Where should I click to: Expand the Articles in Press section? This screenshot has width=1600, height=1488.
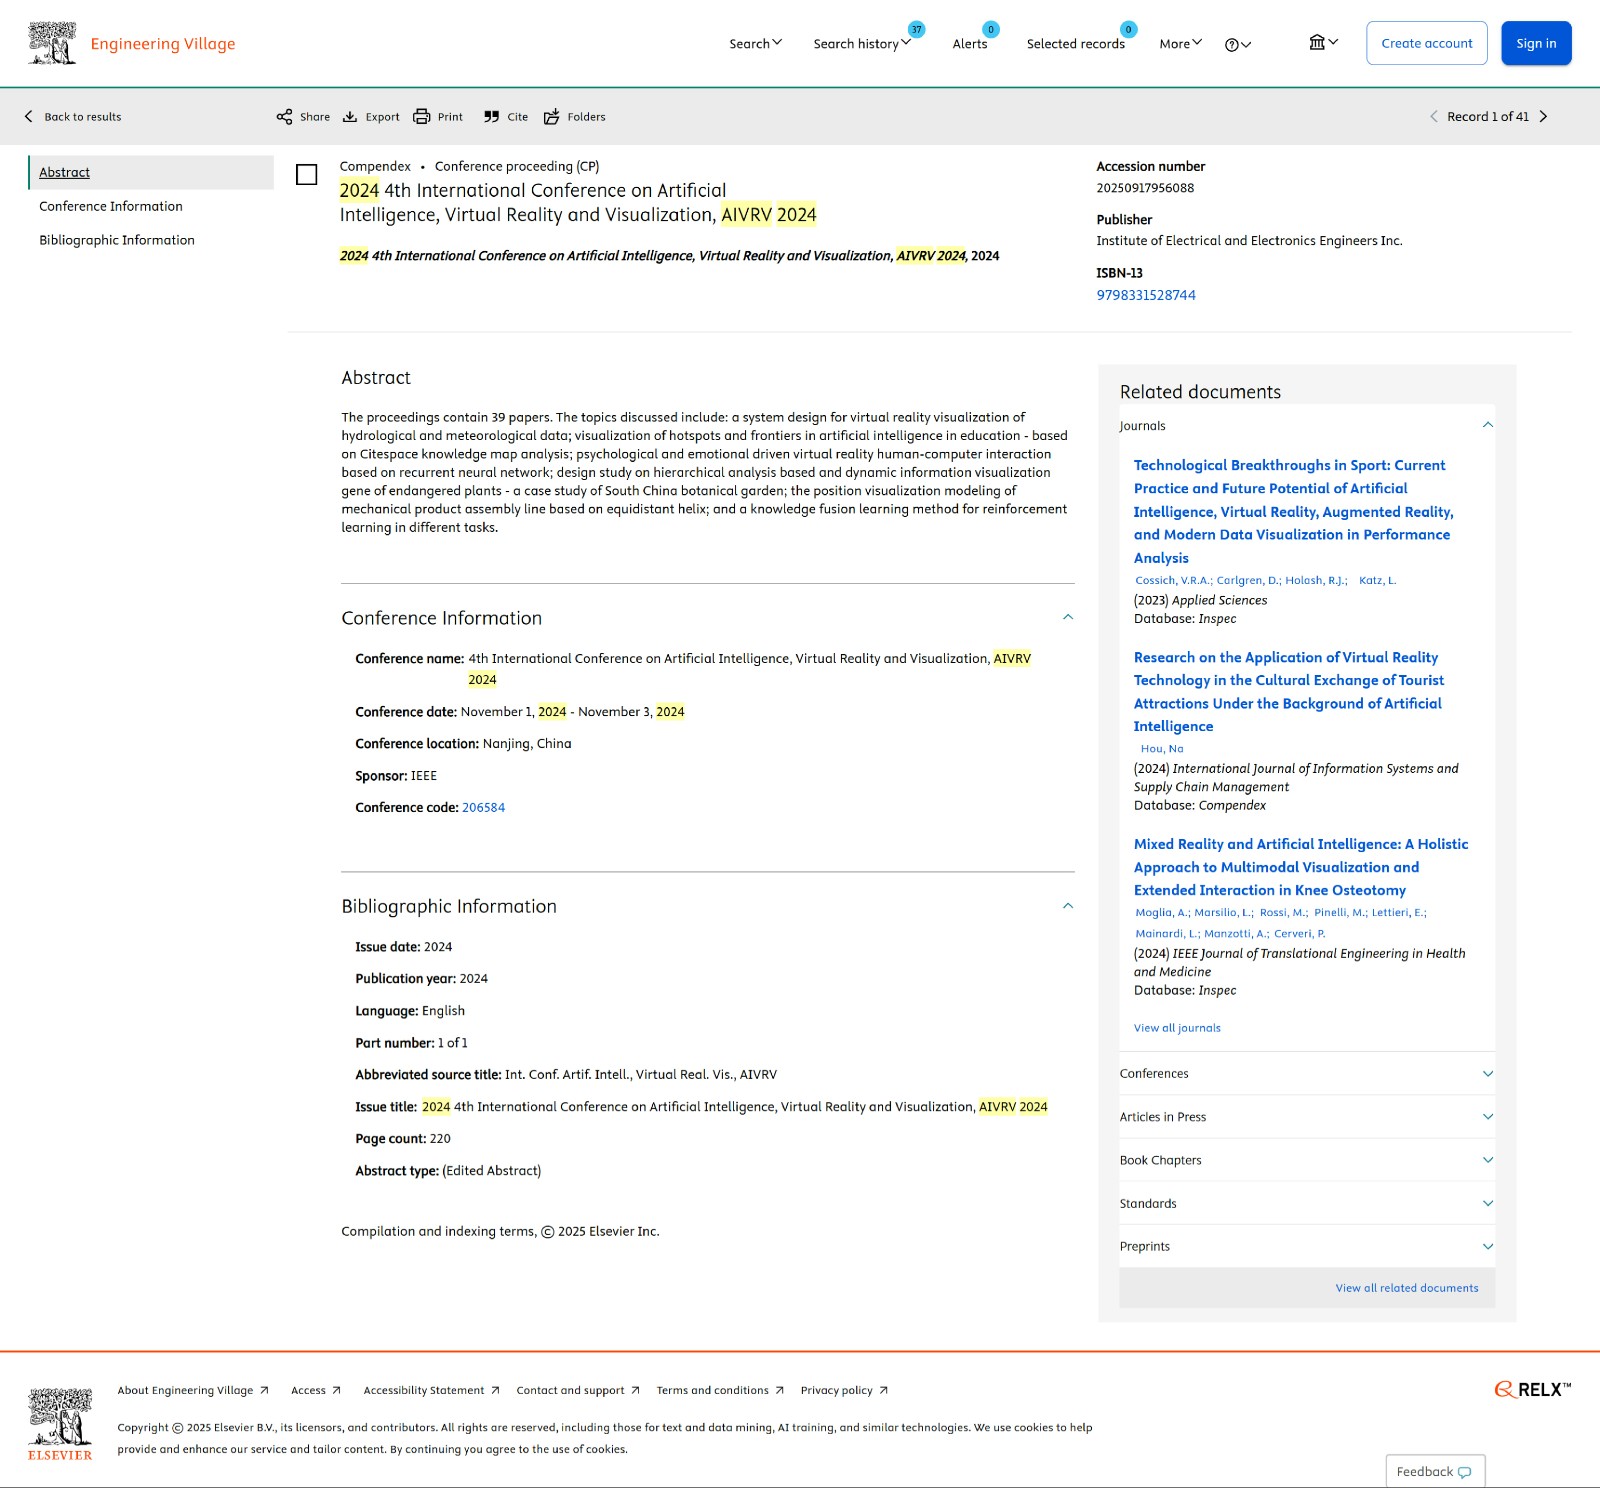(x=1488, y=1117)
